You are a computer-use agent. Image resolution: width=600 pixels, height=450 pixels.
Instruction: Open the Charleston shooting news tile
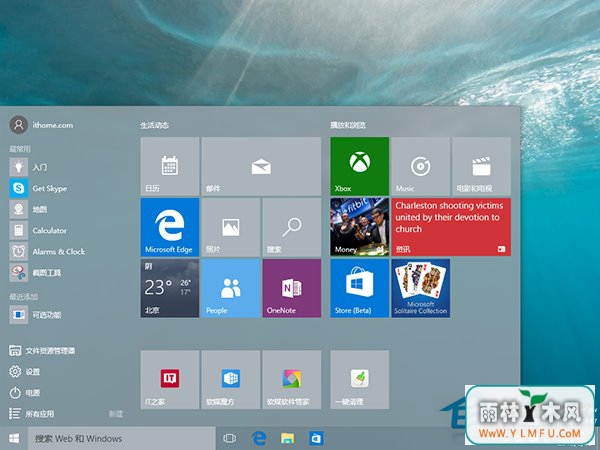coord(451,227)
